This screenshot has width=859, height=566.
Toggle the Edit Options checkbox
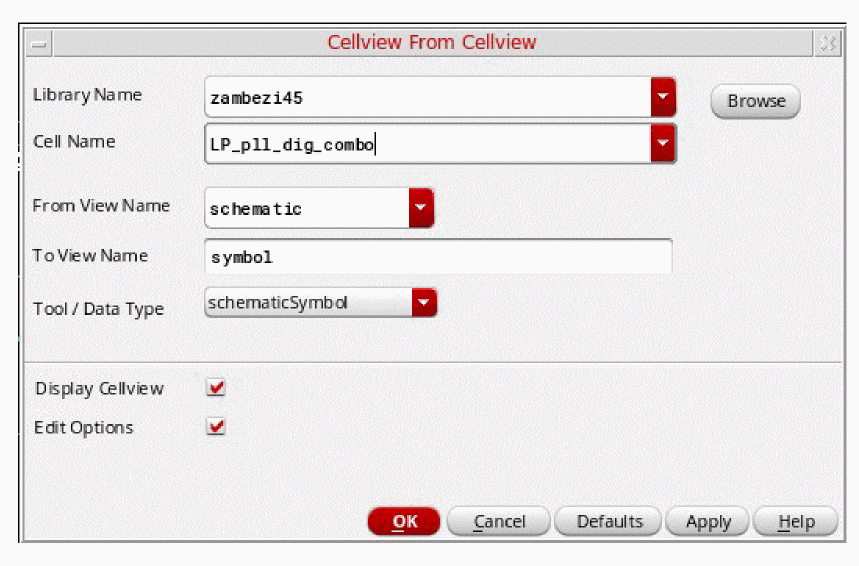point(216,426)
